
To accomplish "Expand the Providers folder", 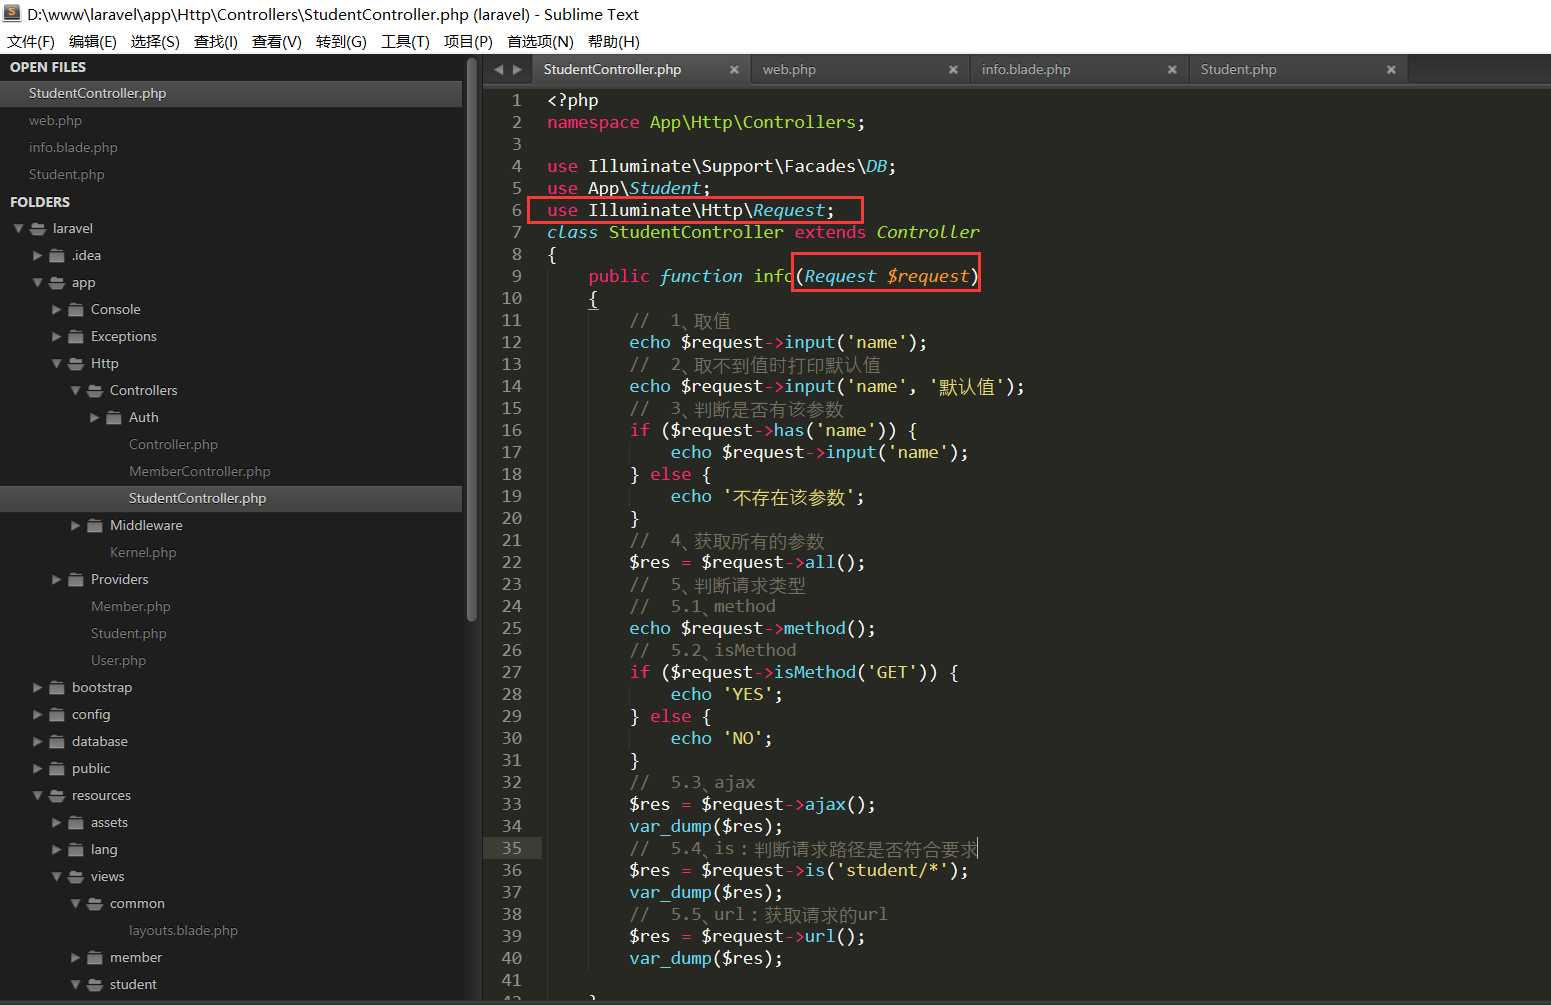I will point(56,579).
